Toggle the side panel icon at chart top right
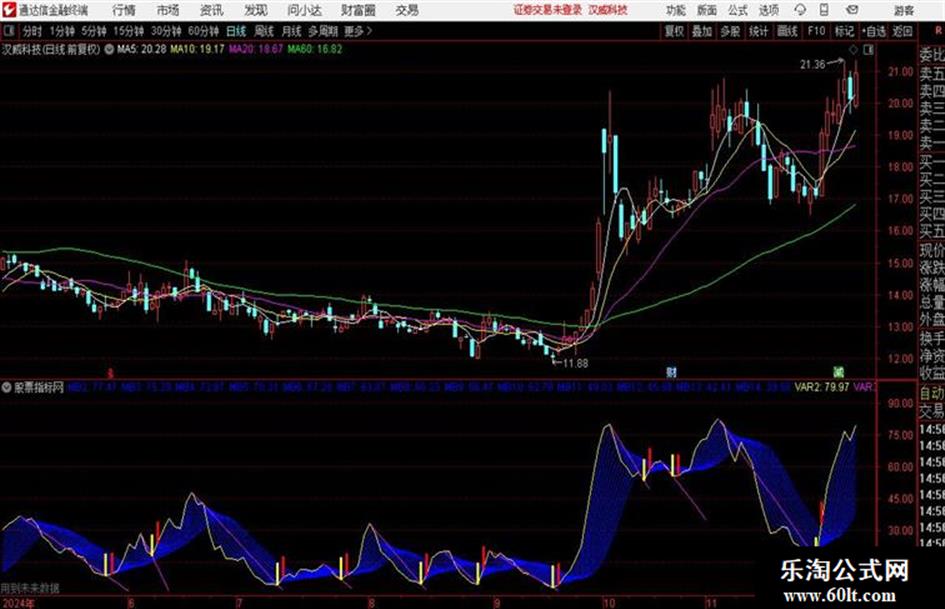 (868, 50)
